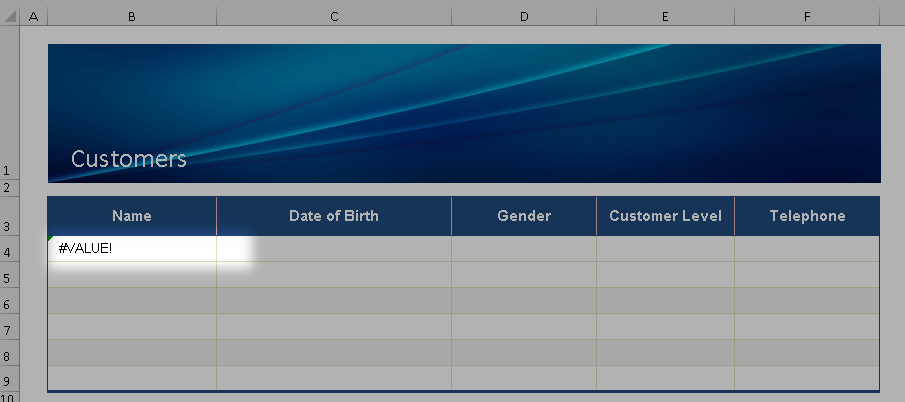Click the green error indicator triangle in the Name column

pos(51,239)
